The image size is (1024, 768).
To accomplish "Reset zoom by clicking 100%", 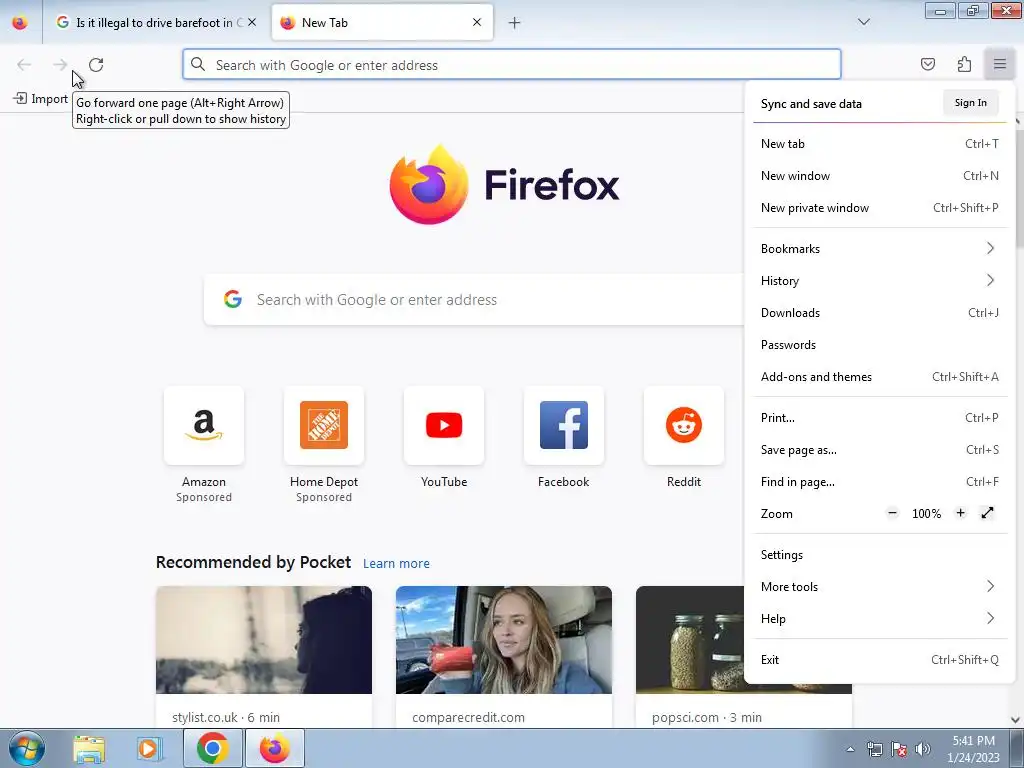I will pyautogui.click(x=926, y=514).
